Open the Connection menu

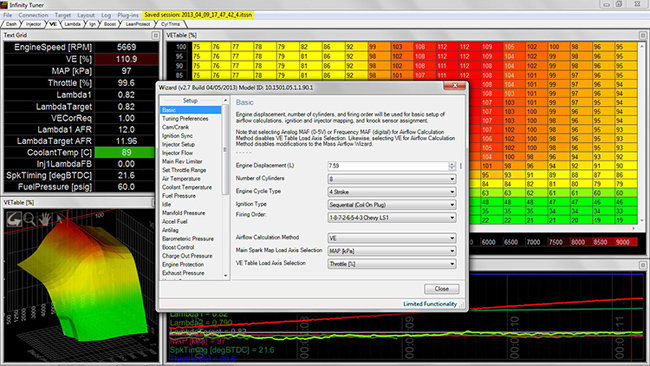(33, 15)
